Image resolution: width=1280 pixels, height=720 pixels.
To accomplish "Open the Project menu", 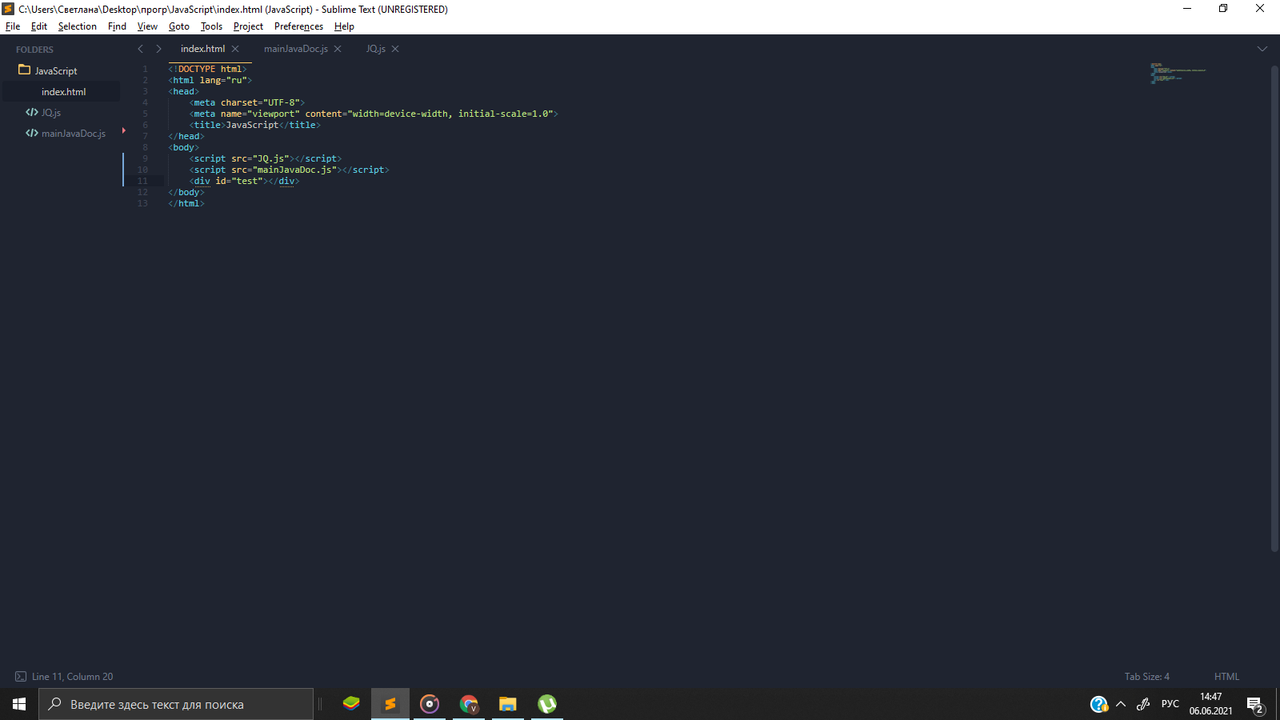I will 248,26.
